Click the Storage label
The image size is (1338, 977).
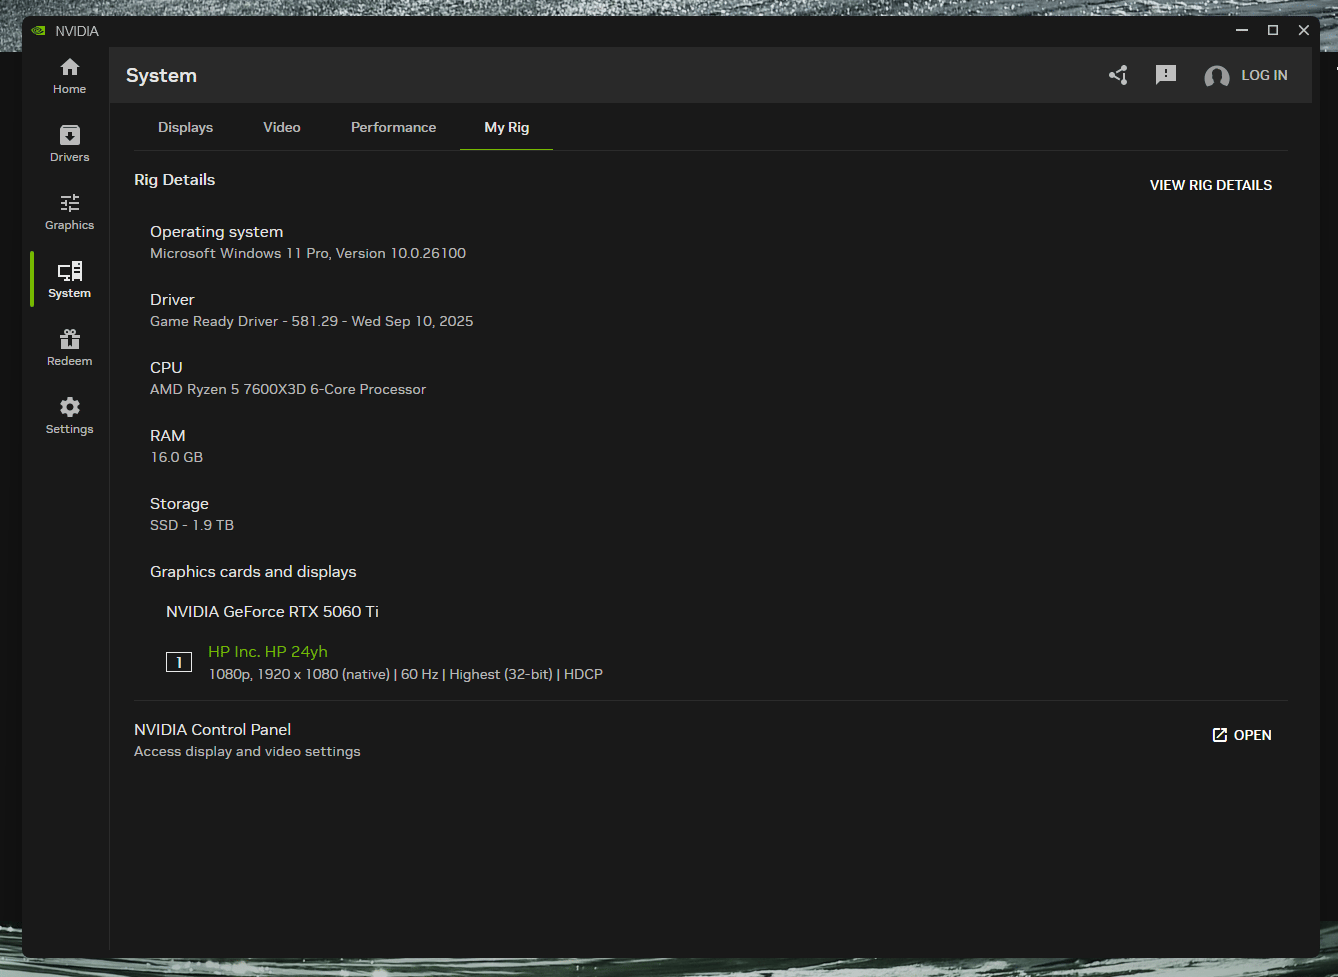click(x=179, y=503)
